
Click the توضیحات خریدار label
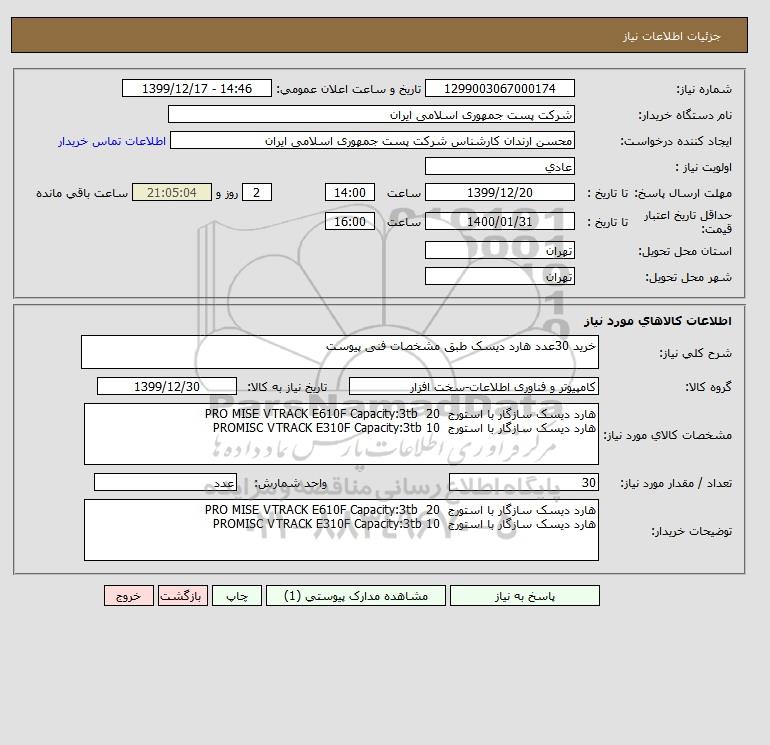point(691,531)
